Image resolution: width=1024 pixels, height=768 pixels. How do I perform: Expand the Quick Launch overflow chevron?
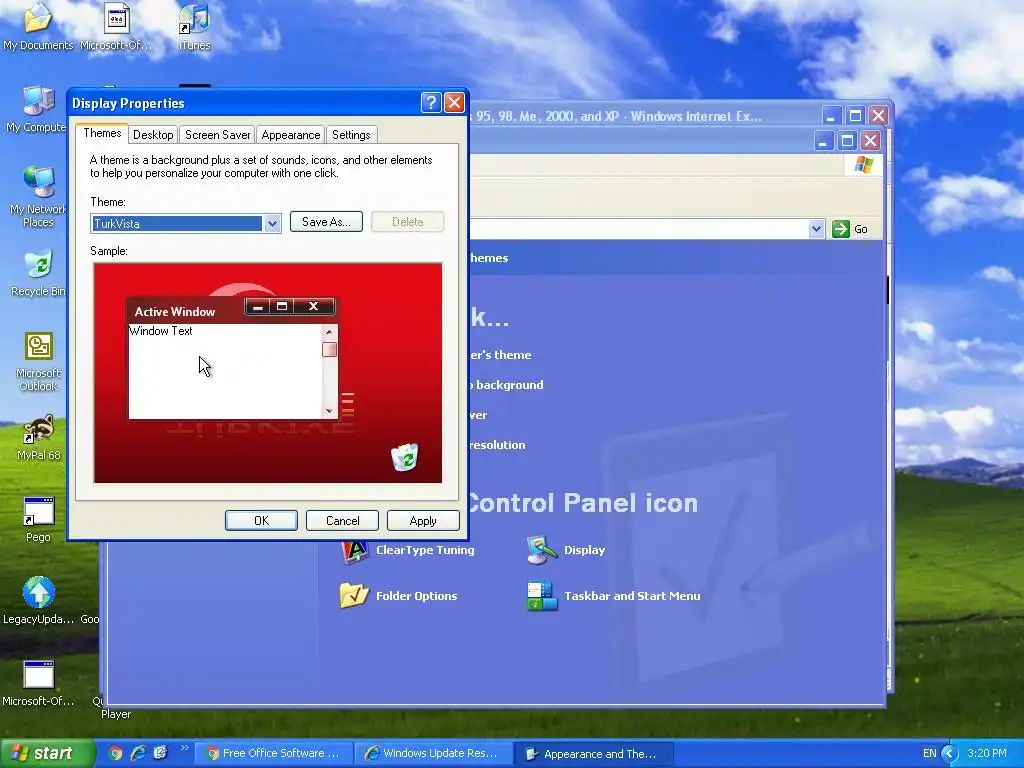point(184,748)
